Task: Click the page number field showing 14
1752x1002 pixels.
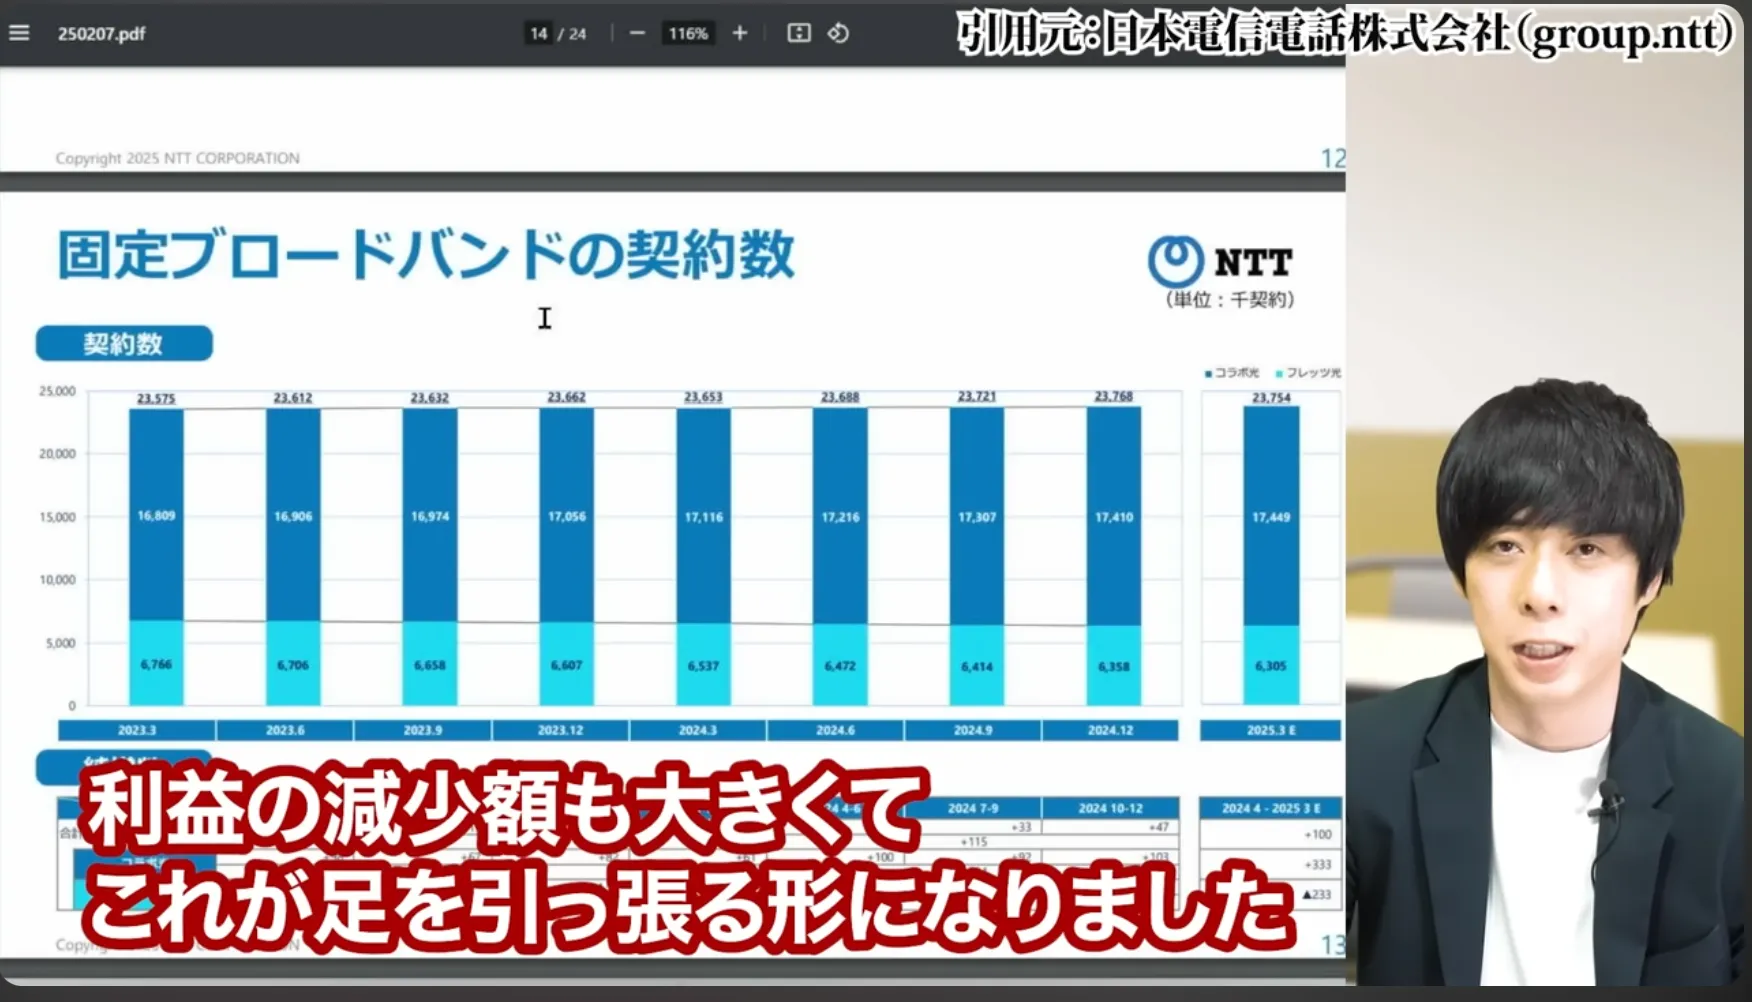Action: 539,33
